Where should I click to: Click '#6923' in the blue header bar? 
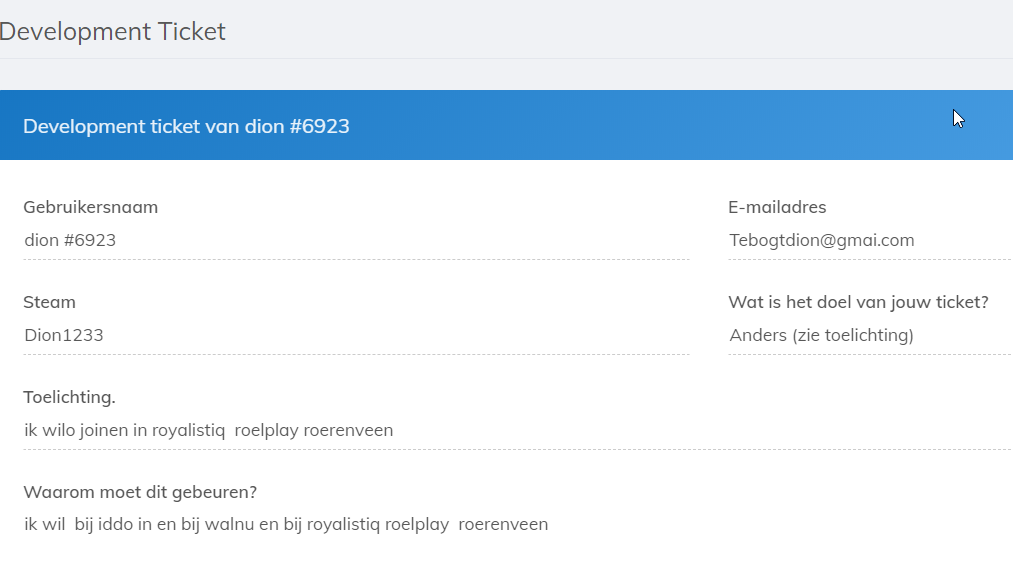[x=320, y=126]
